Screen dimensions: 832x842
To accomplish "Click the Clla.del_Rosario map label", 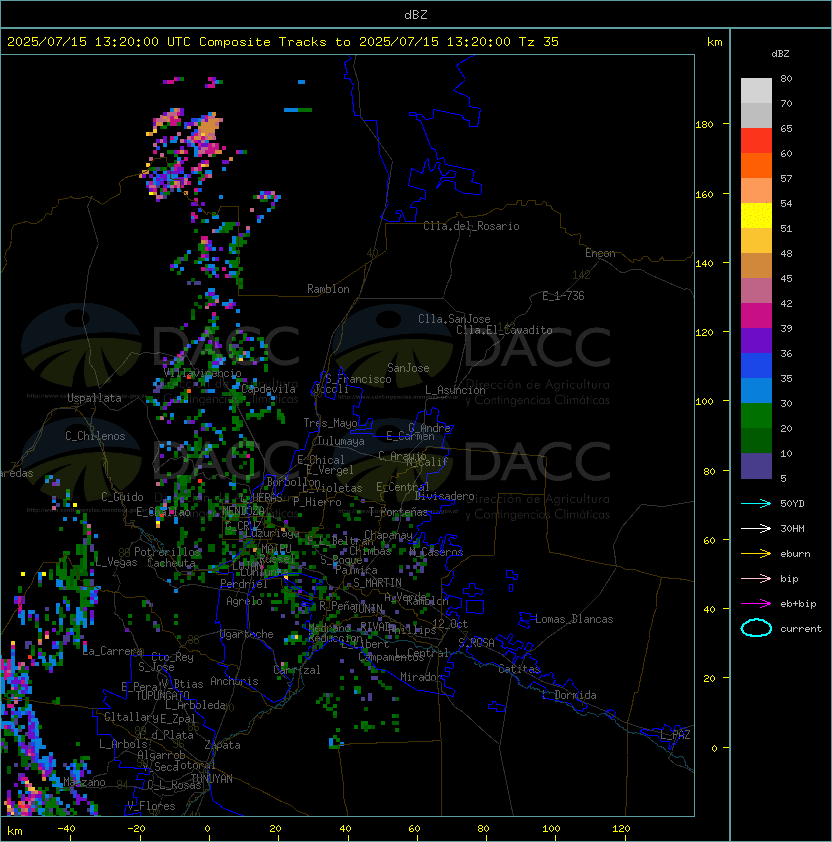I will [471, 226].
